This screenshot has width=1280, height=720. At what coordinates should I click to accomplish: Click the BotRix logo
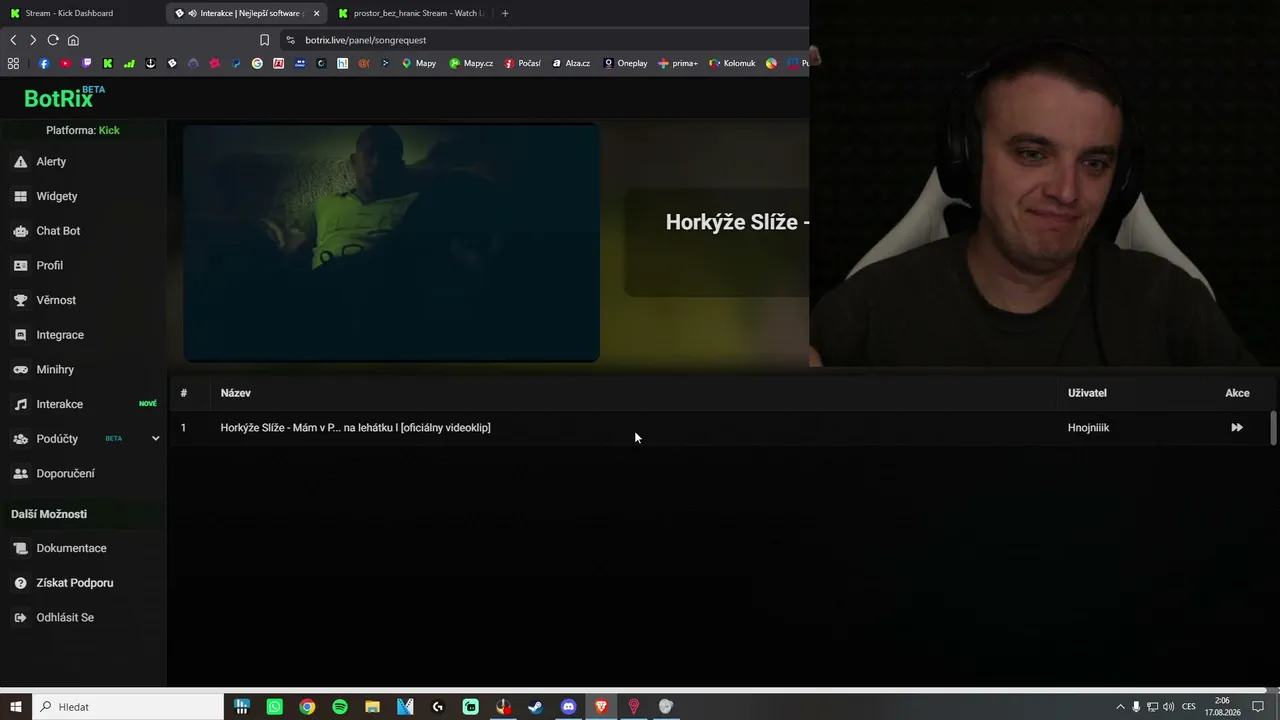(x=64, y=97)
